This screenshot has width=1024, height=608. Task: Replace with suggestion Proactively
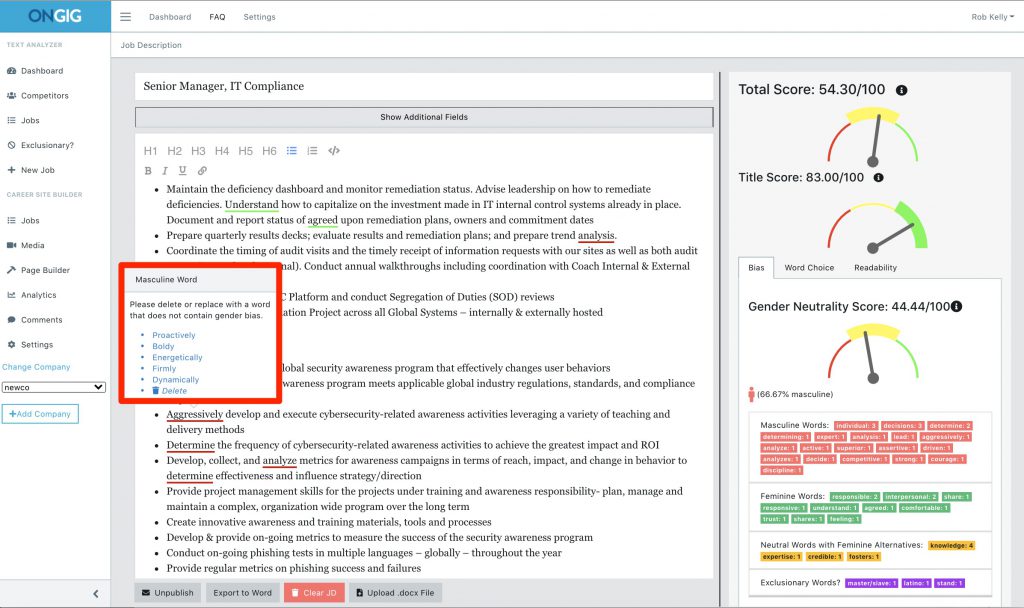pyautogui.click(x=174, y=335)
